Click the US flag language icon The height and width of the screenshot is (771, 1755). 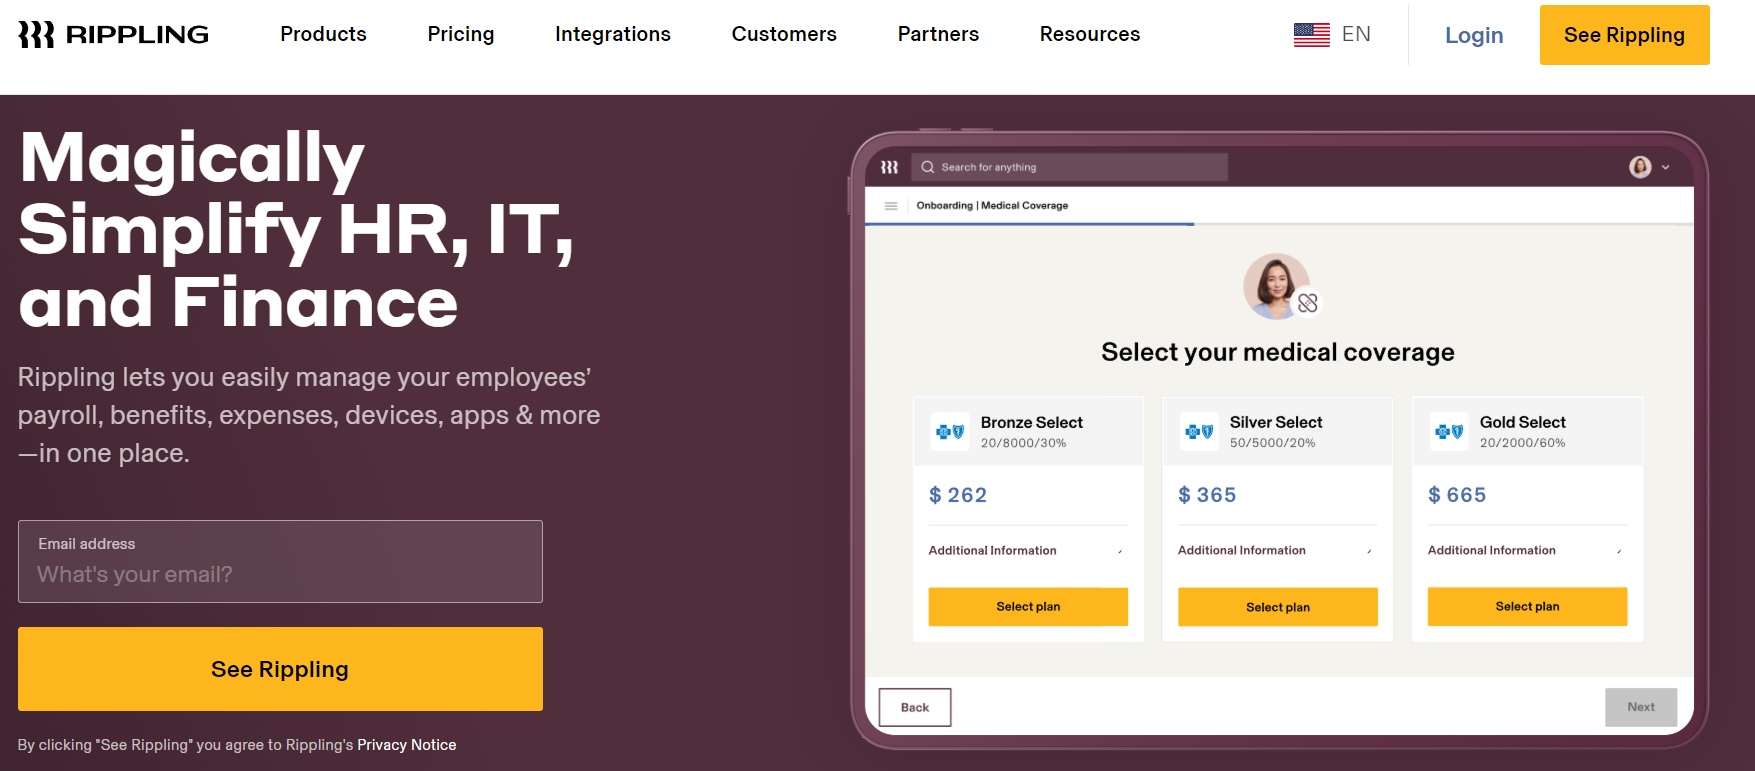tap(1311, 35)
